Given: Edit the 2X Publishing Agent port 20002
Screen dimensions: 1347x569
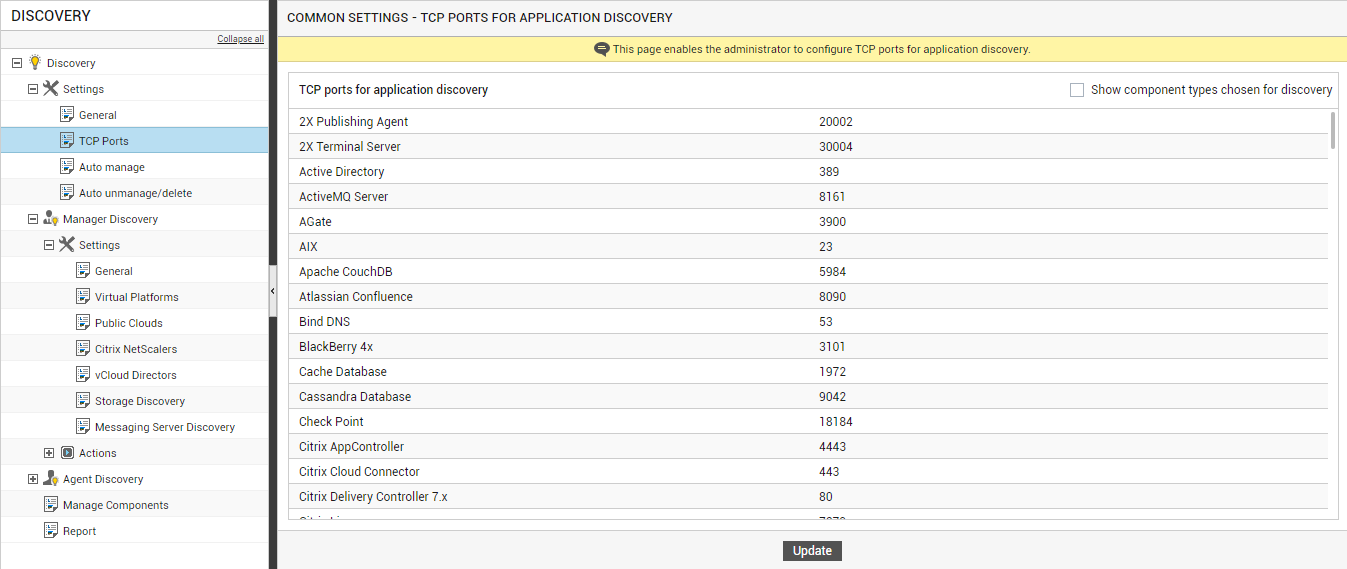Looking at the screenshot, I should [836, 122].
